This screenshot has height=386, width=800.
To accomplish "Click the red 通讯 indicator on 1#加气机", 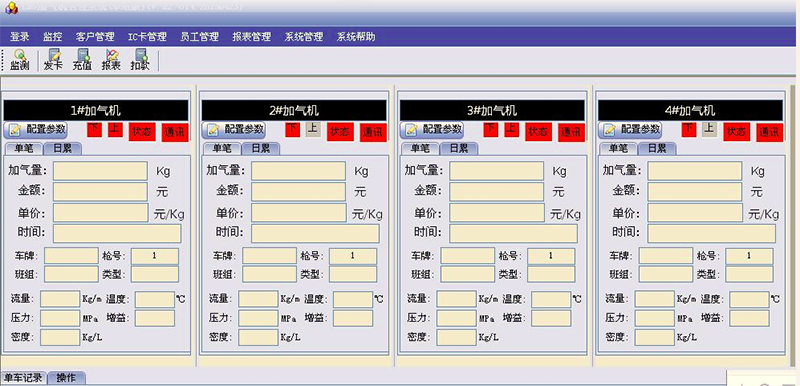I will [x=175, y=133].
